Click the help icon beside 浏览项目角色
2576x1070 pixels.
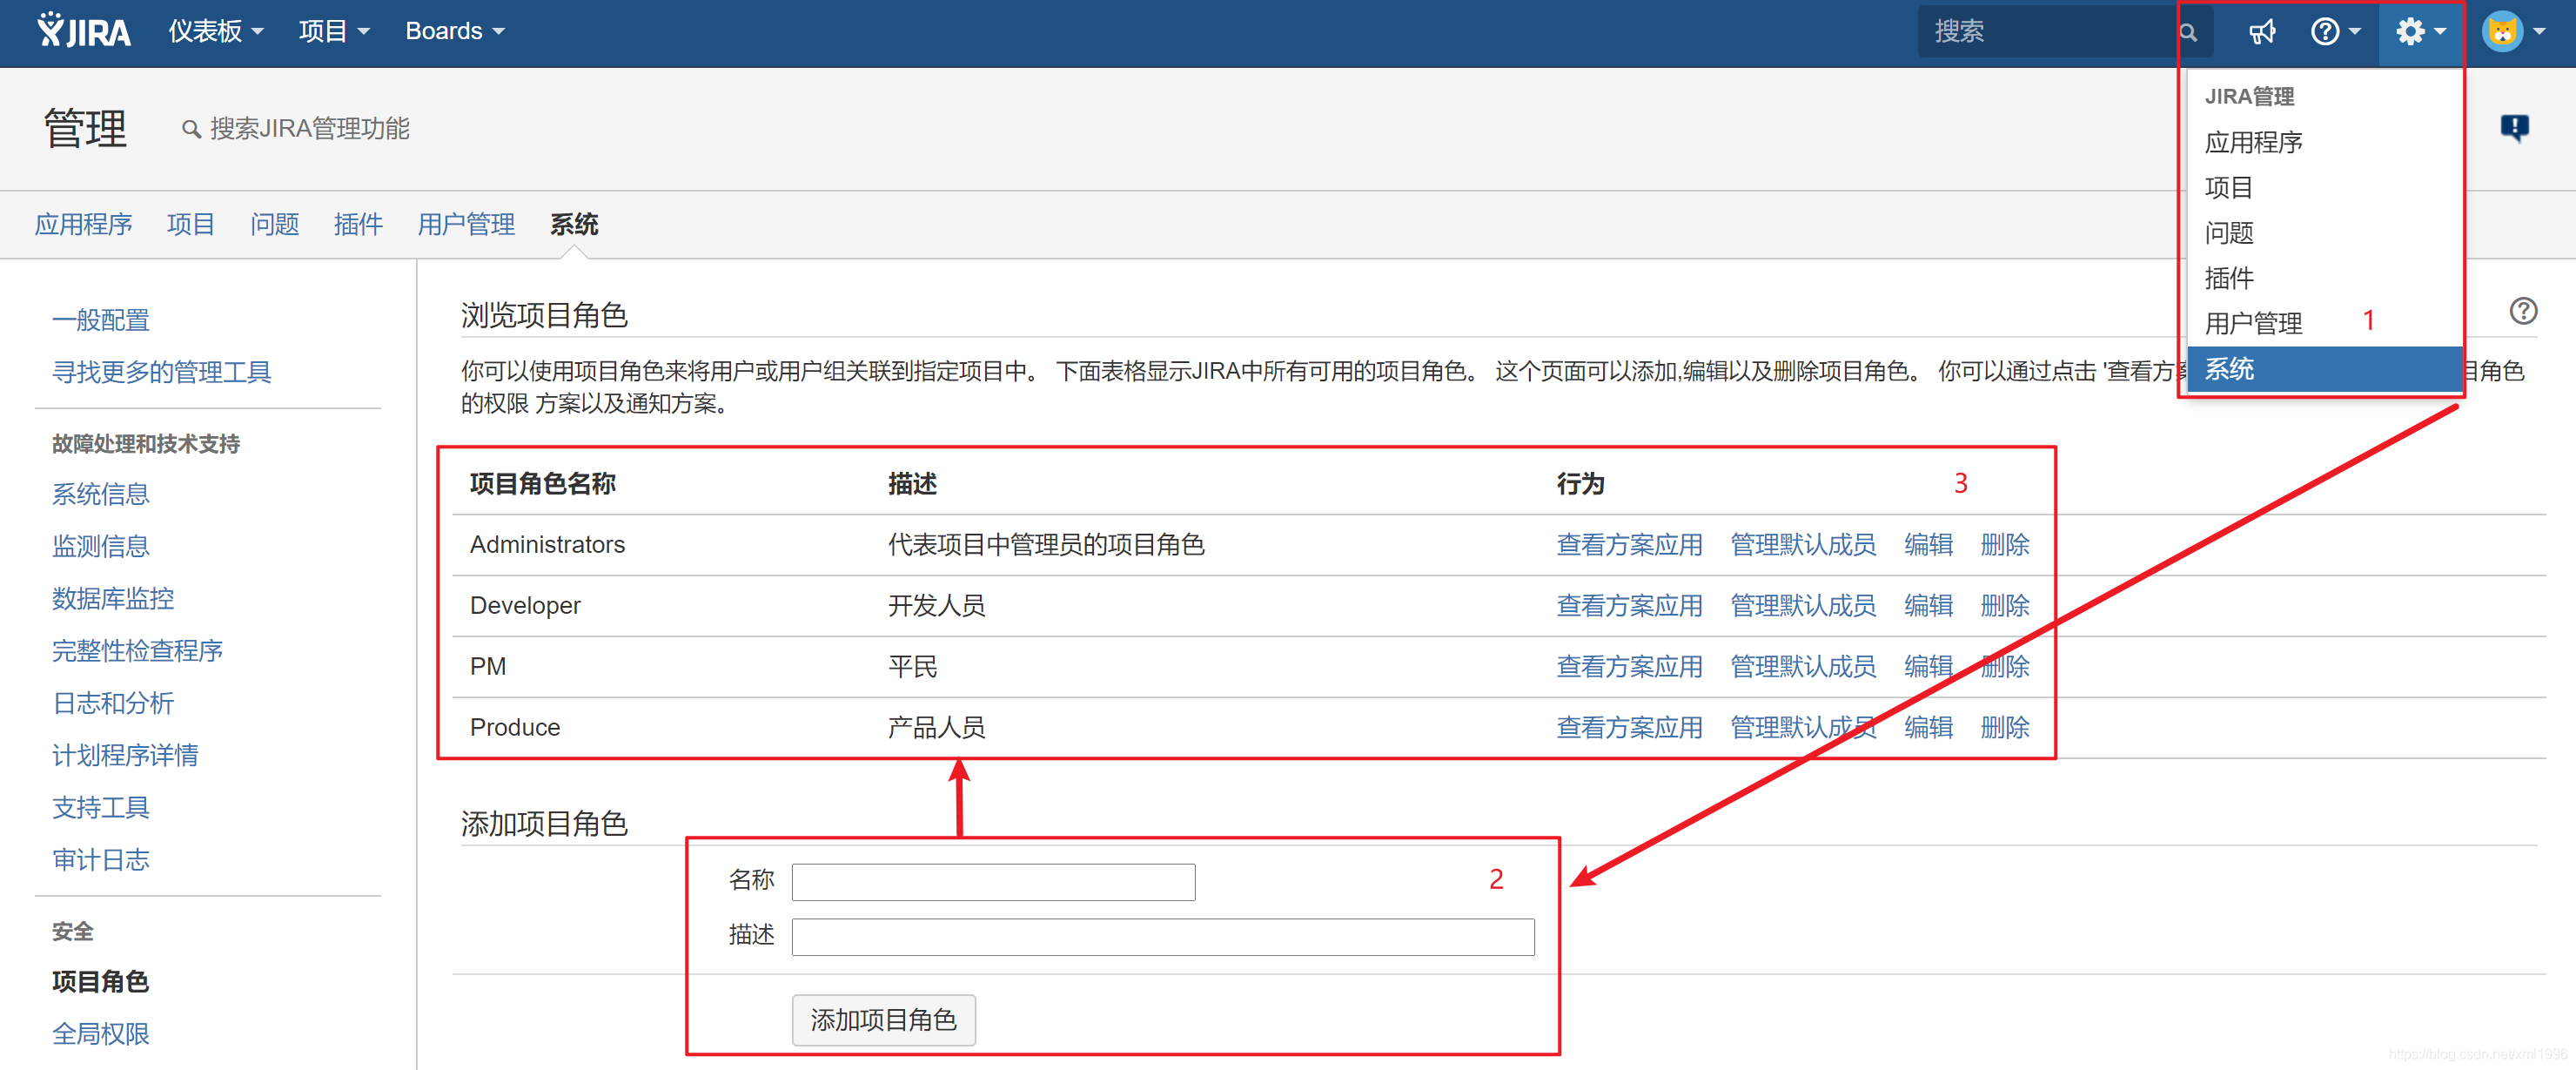pyautogui.click(x=2522, y=311)
